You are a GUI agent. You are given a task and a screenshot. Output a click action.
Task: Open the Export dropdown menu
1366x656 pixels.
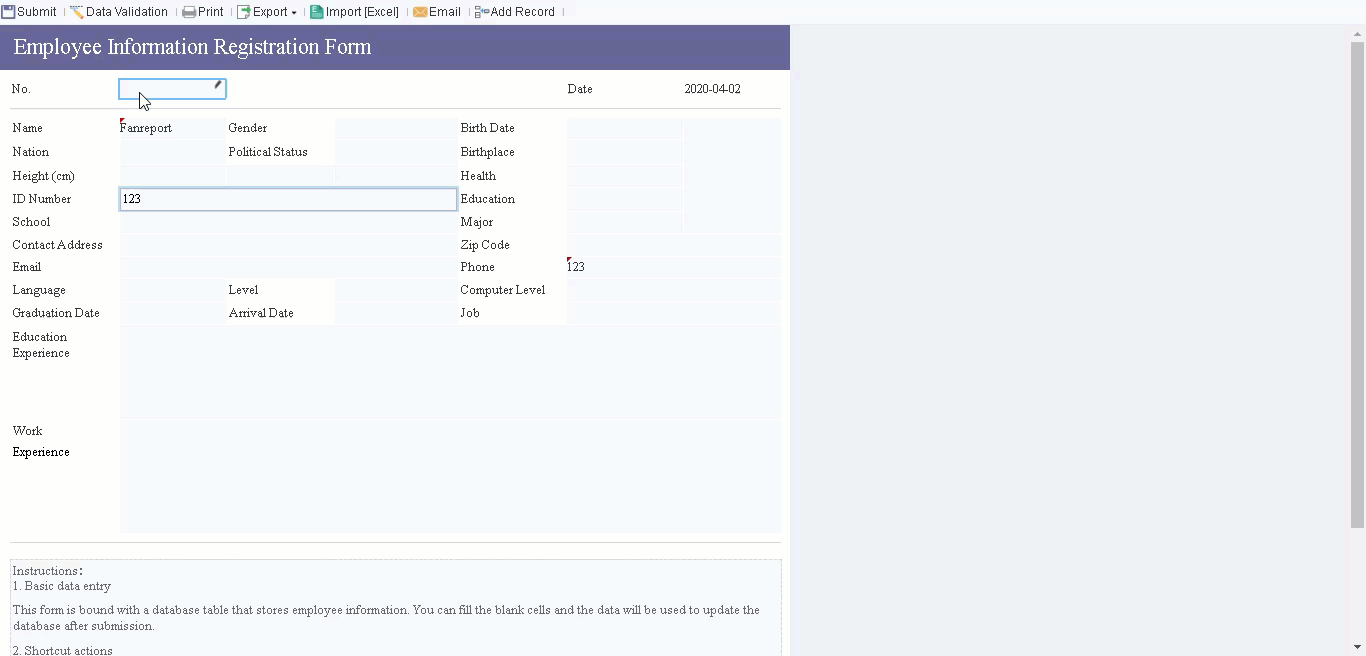267,12
